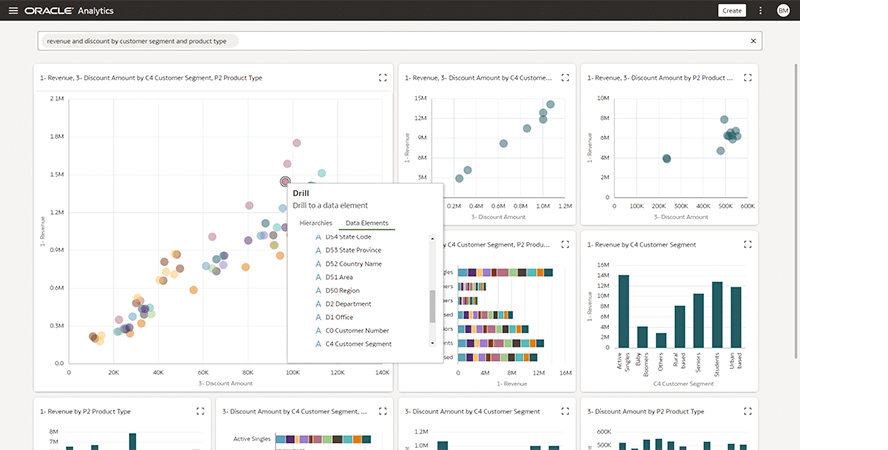Image resolution: width=888 pixels, height=450 pixels.
Task: Choose C4 Customer Segment in drill list
Action: 358,344
